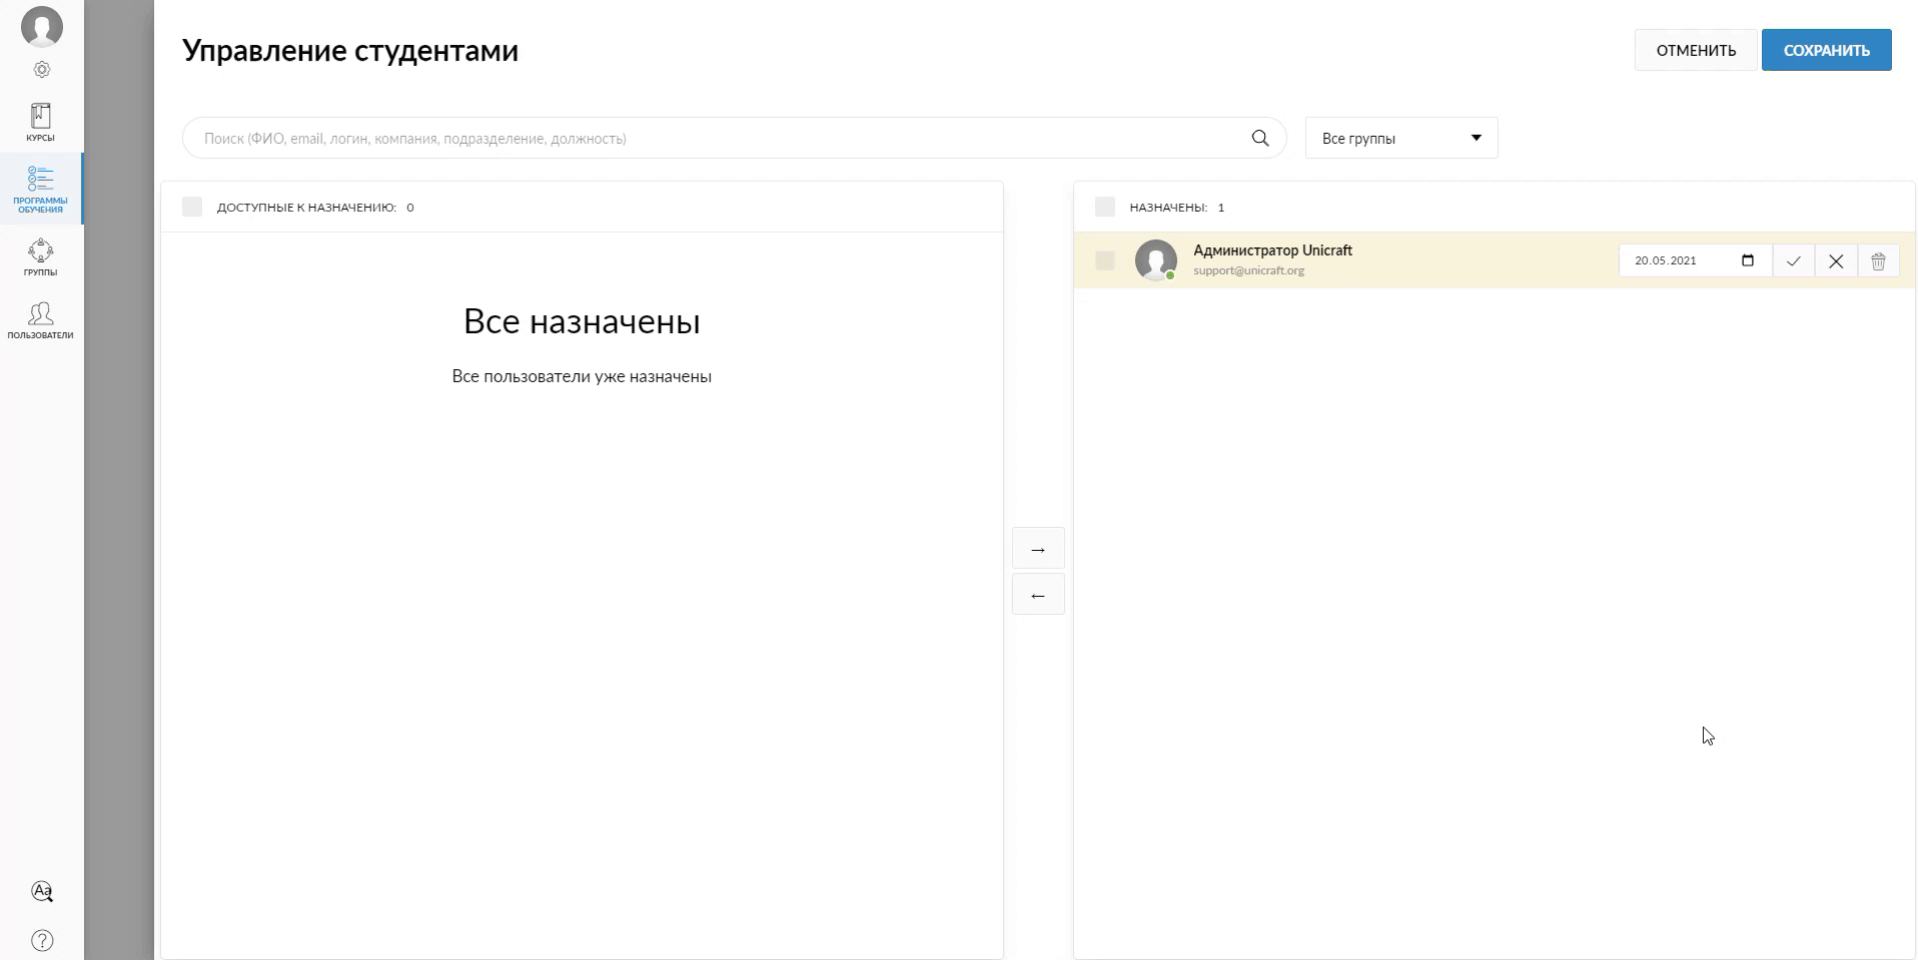Toggle select-all checkbox for Доступные к назначению

click(192, 207)
